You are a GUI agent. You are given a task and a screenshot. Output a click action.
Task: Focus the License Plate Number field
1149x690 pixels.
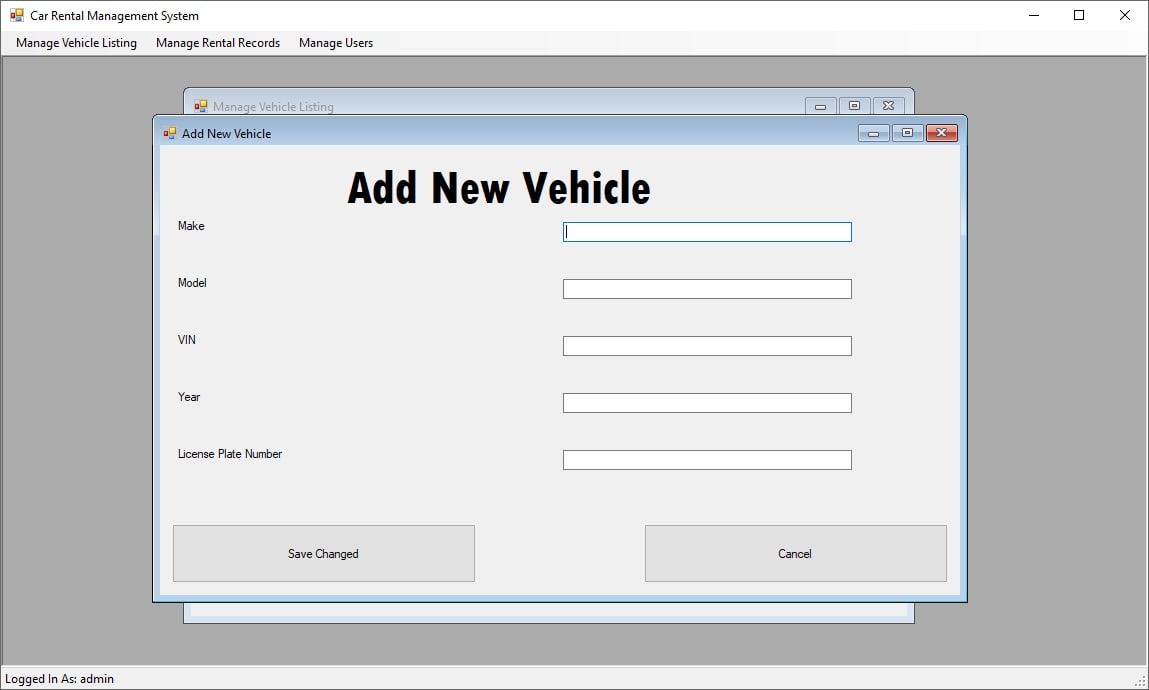click(x=707, y=460)
